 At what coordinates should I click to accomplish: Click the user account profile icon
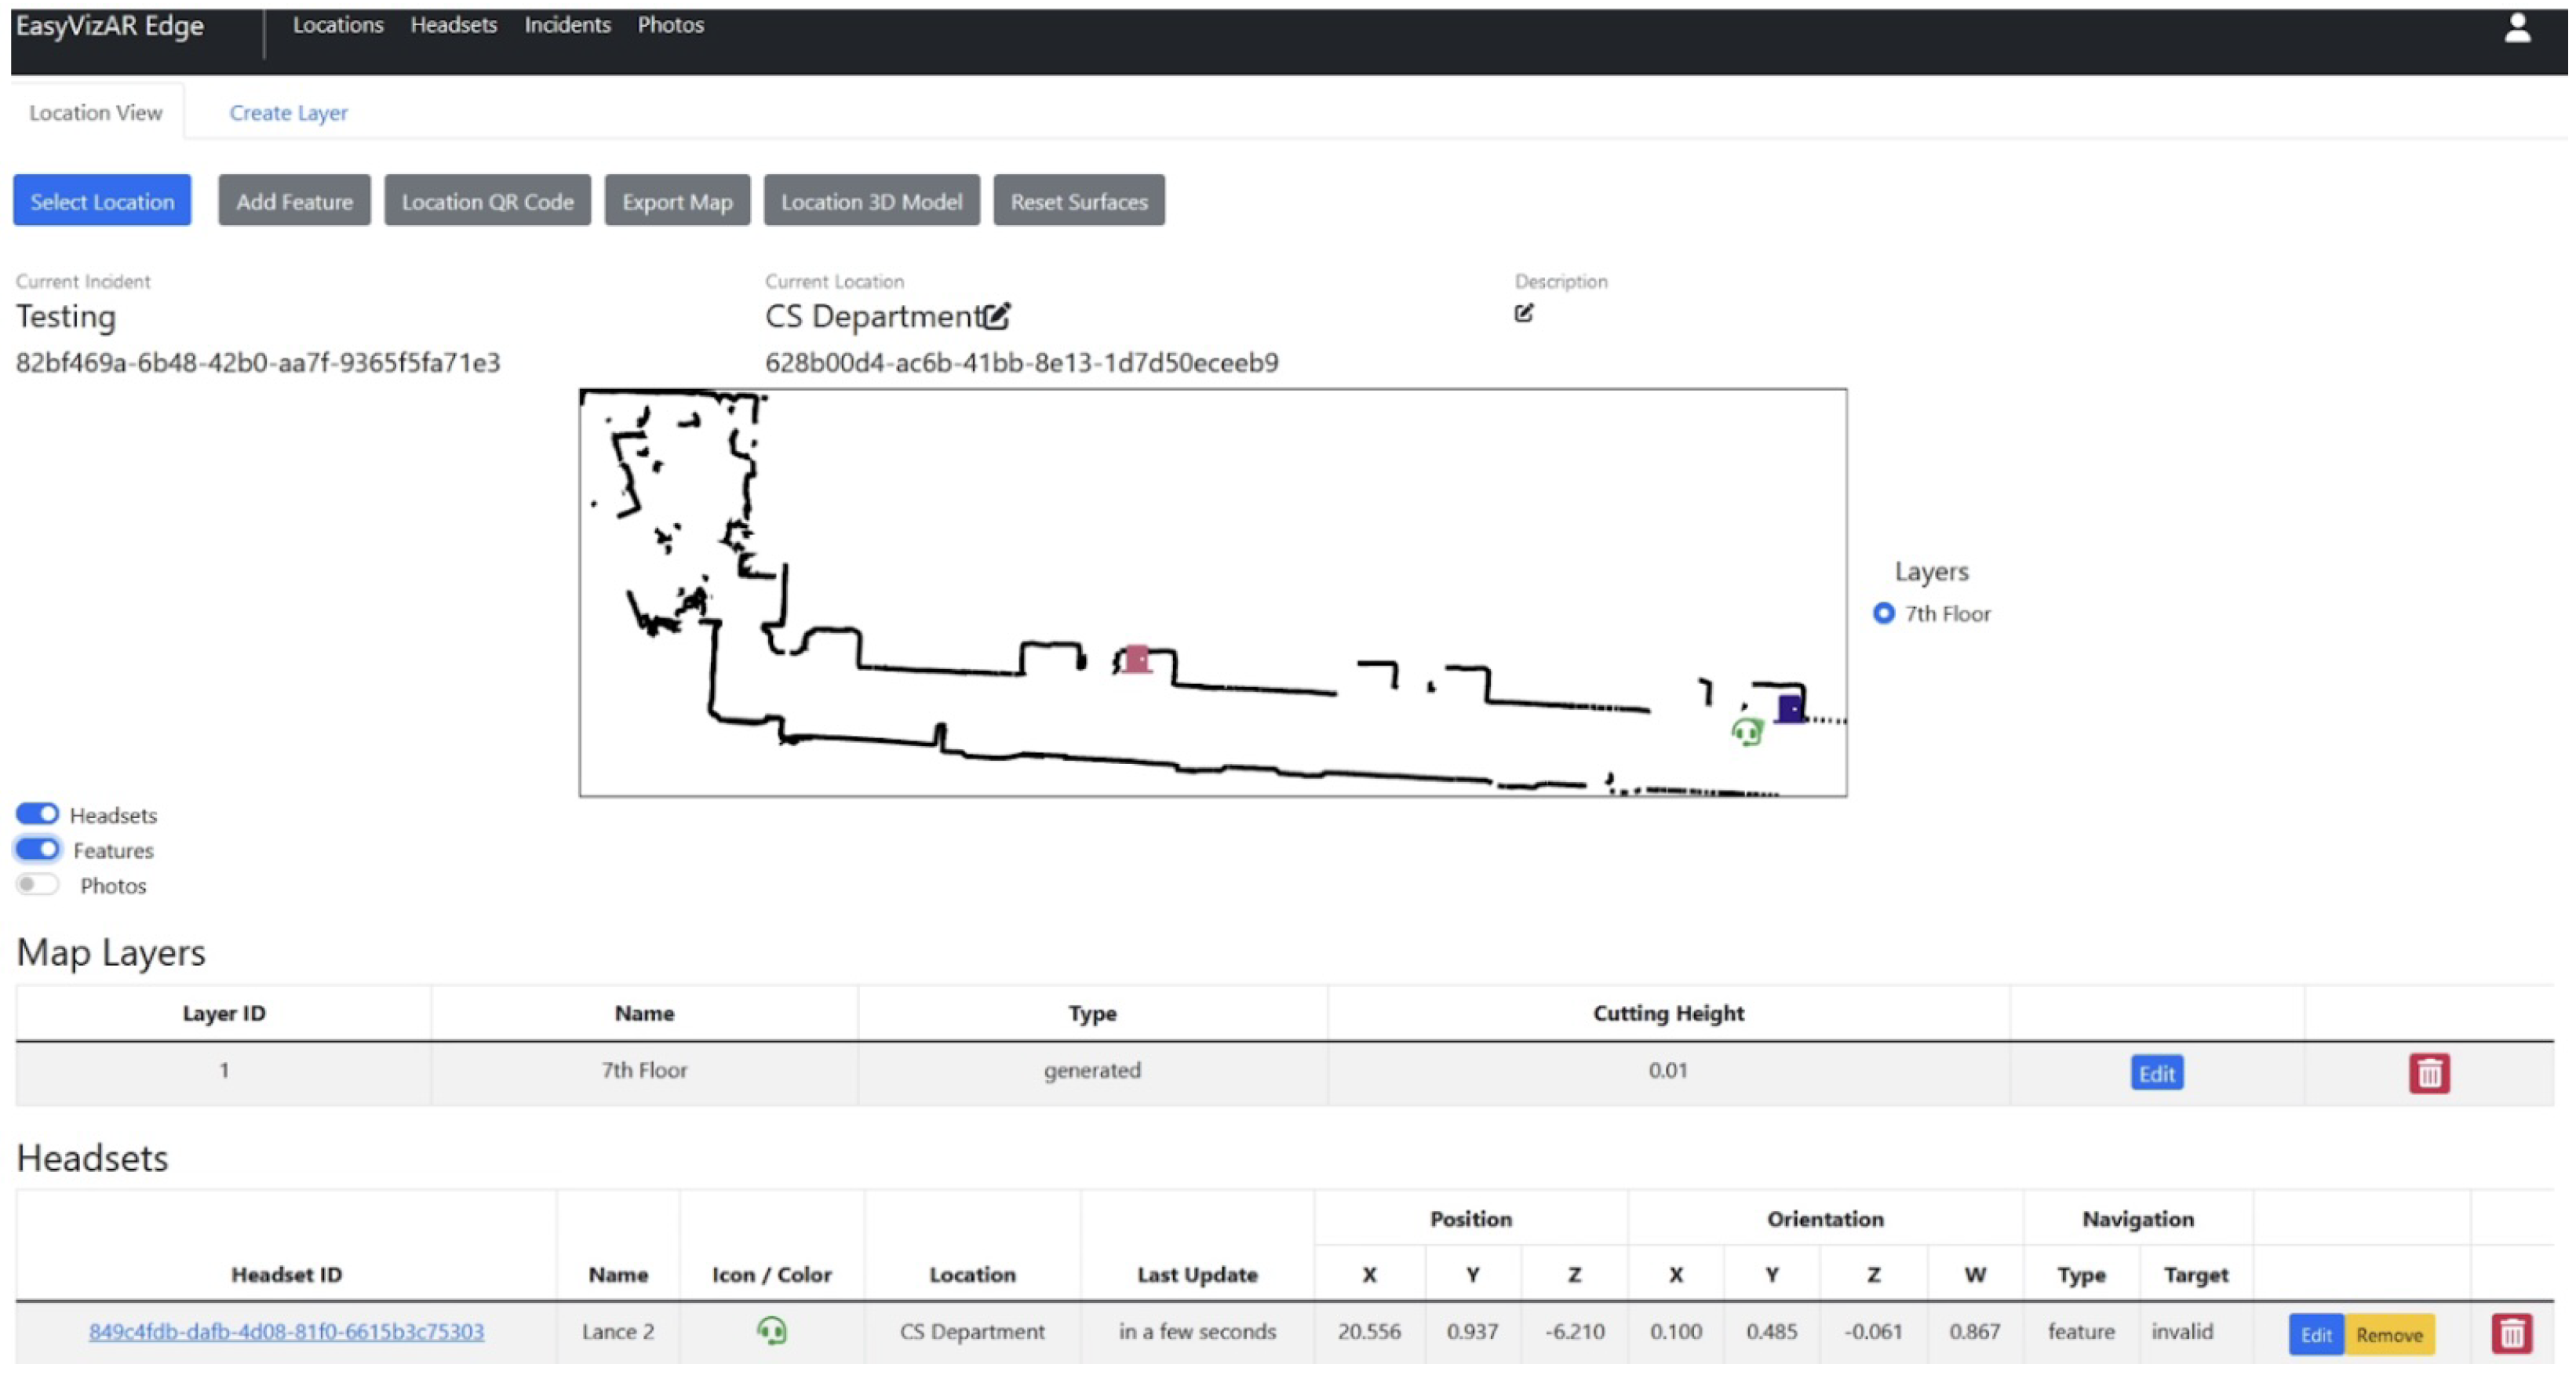(2516, 28)
